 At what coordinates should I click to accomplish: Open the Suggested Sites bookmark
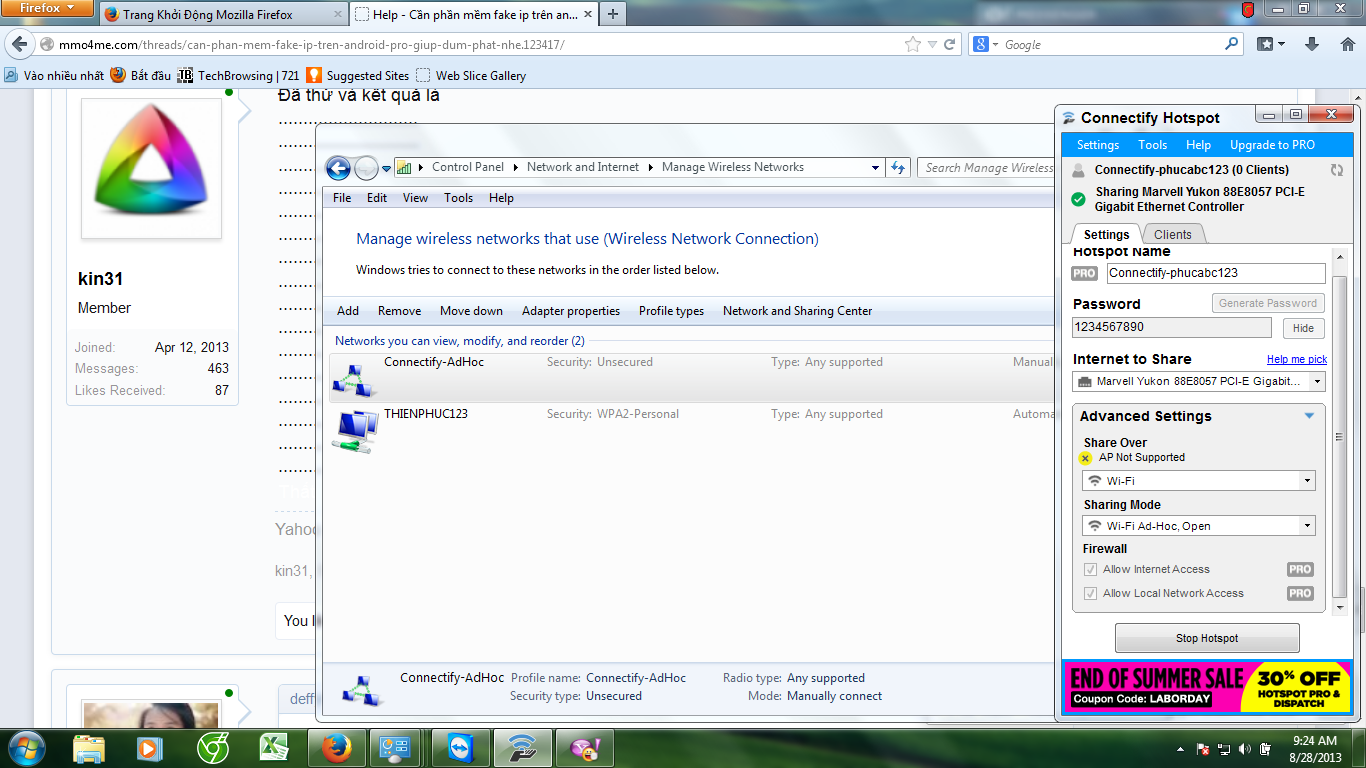tap(357, 76)
